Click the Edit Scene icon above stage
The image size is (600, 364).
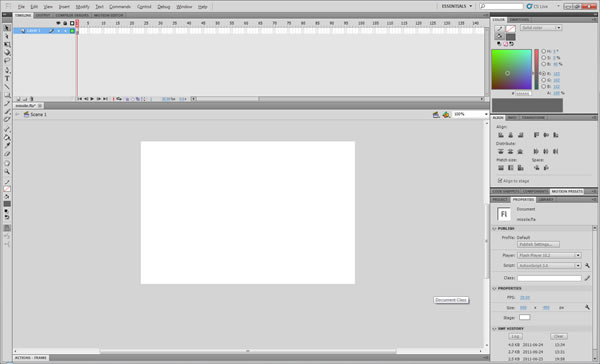click(436, 114)
